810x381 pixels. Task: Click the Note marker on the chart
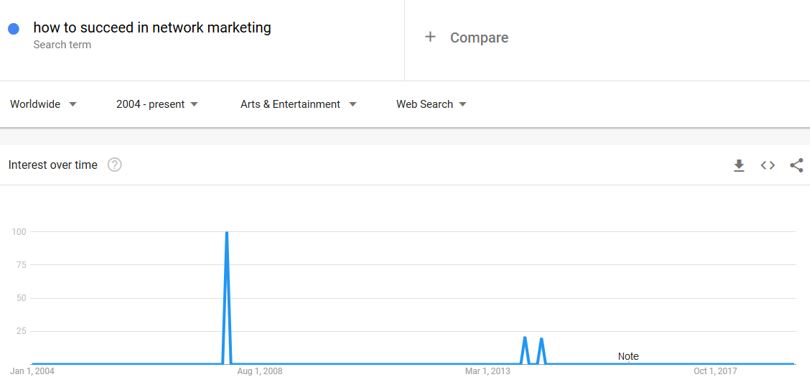click(628, 356)
